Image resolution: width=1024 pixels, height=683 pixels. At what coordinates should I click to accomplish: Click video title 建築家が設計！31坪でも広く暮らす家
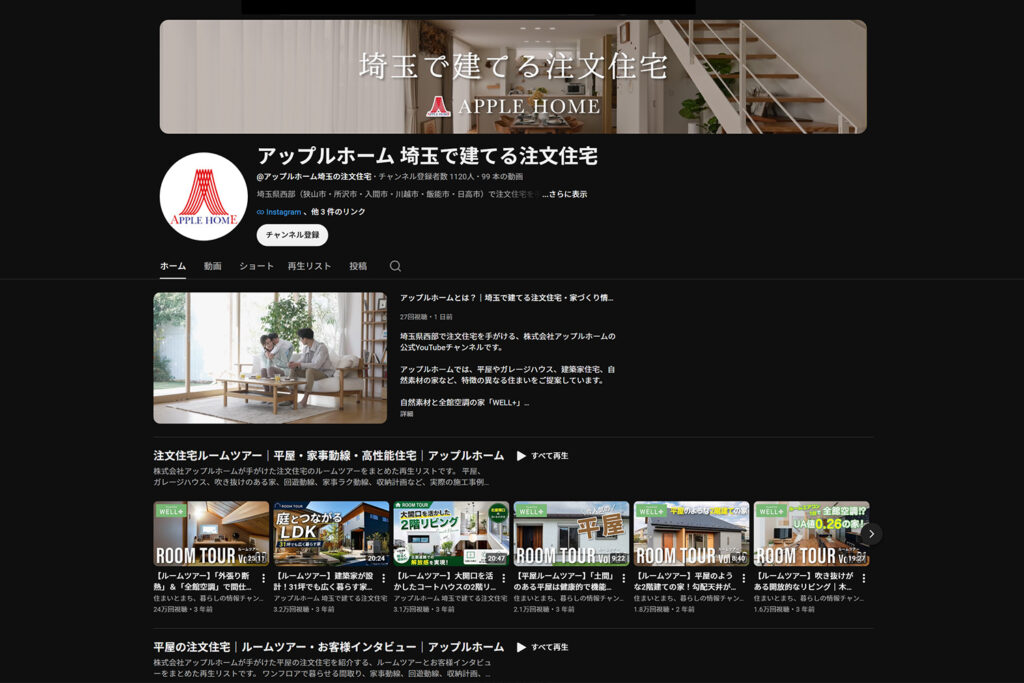[x=324, y=581]
